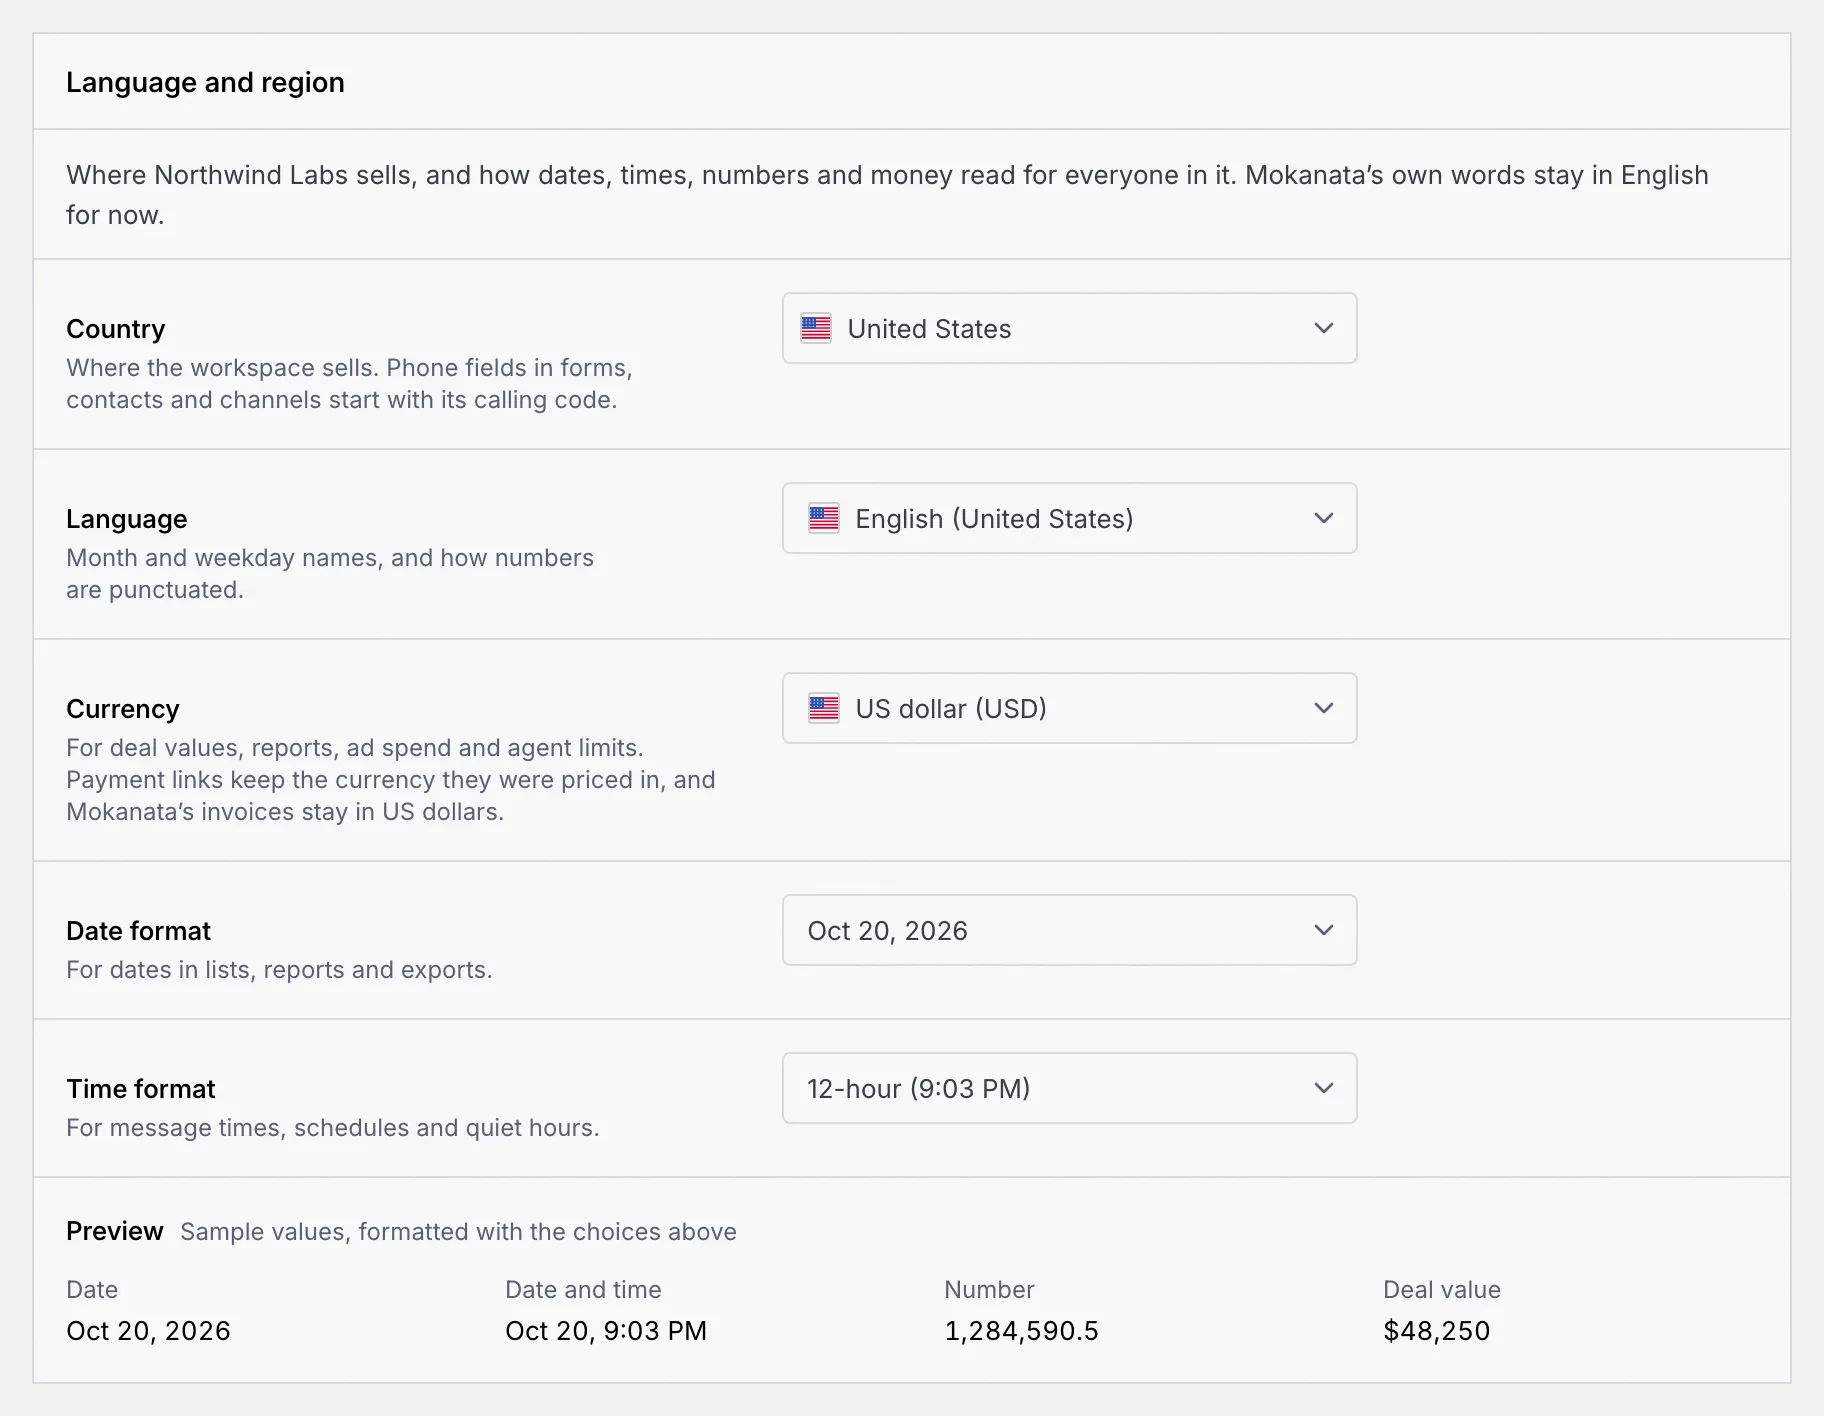Click 'Sample values, formatted with the choices above'
Screen dimensions: 1824x1416
coord(458,1232)
